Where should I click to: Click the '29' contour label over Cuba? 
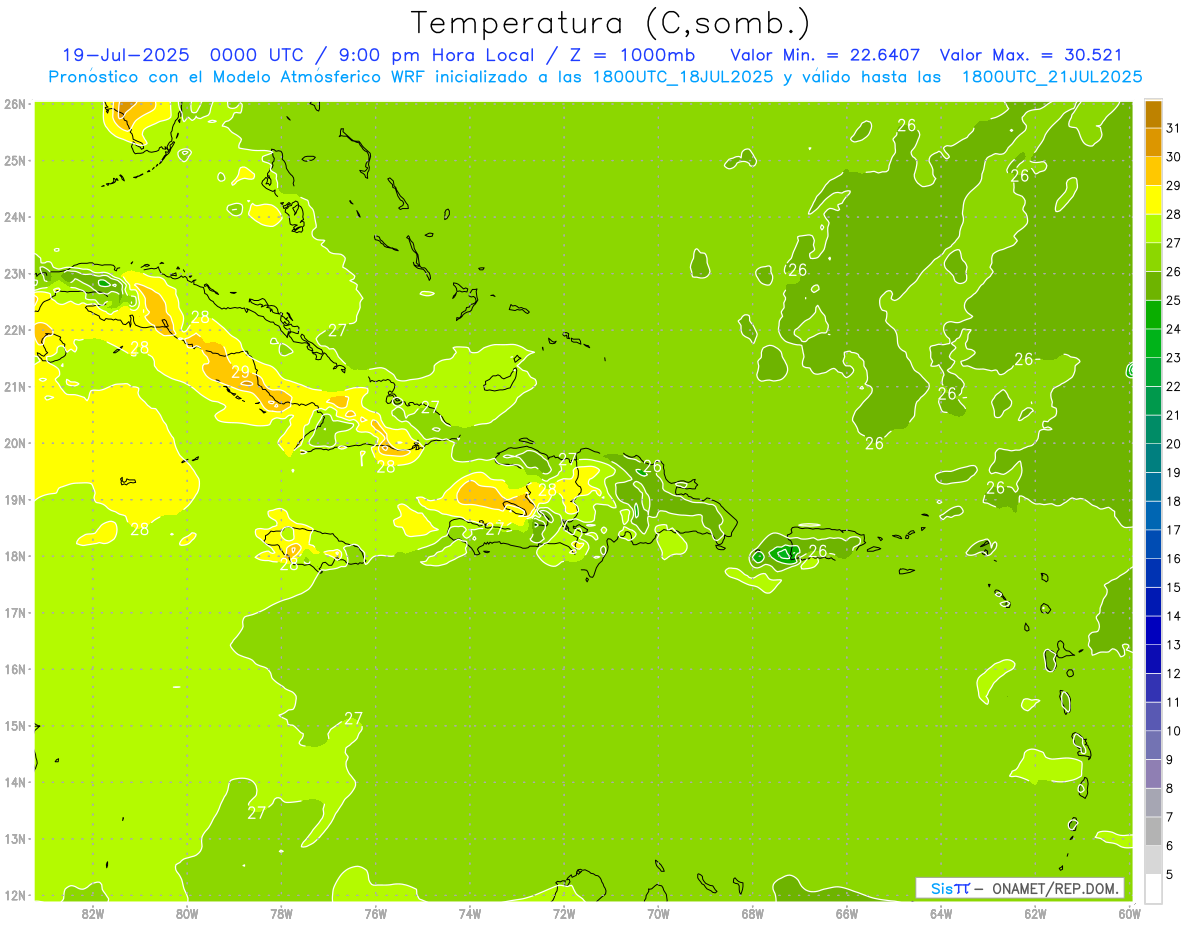pyautogui.click(x=241, y=372)
